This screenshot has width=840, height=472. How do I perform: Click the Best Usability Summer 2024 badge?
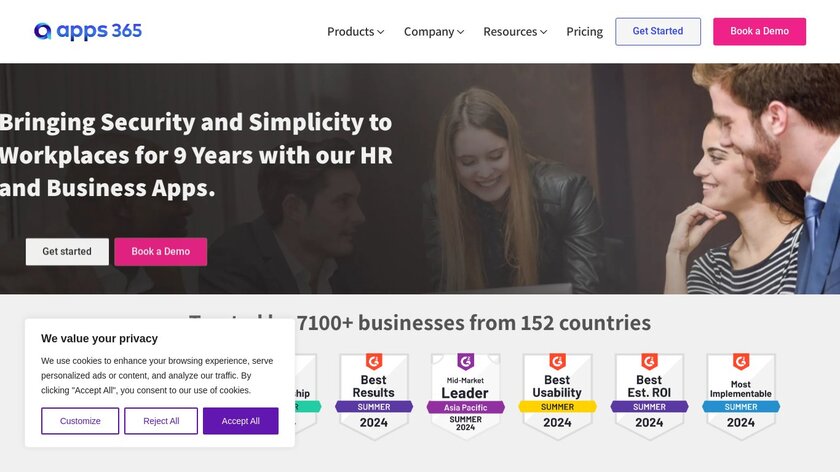(x=557, y=396)
